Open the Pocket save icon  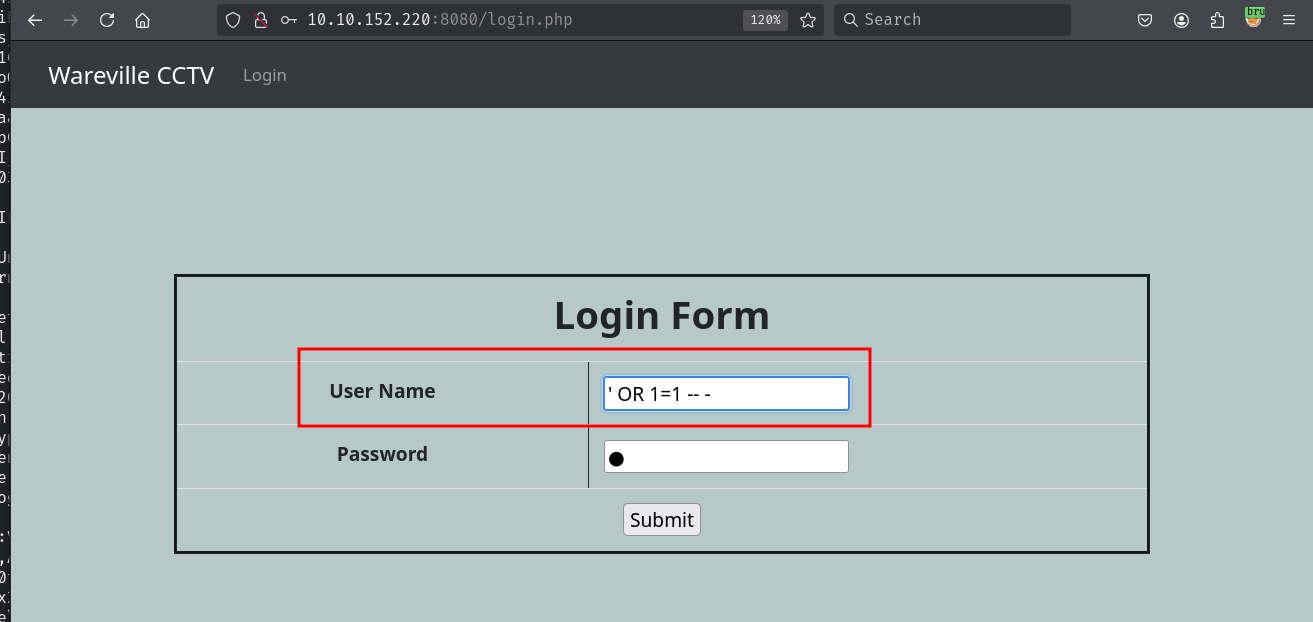click(x=1146, y=20)
